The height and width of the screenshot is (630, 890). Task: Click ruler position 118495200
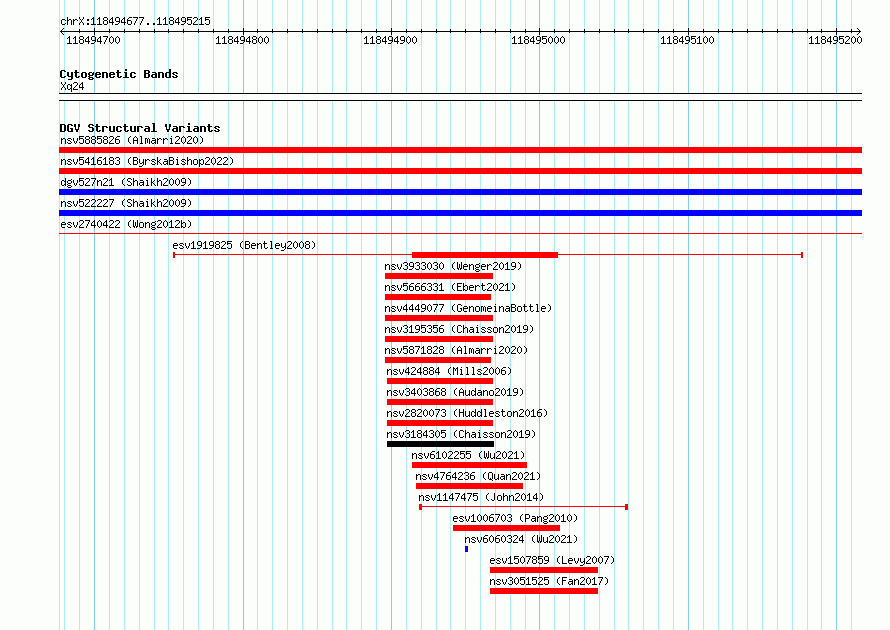pos(835,40)
